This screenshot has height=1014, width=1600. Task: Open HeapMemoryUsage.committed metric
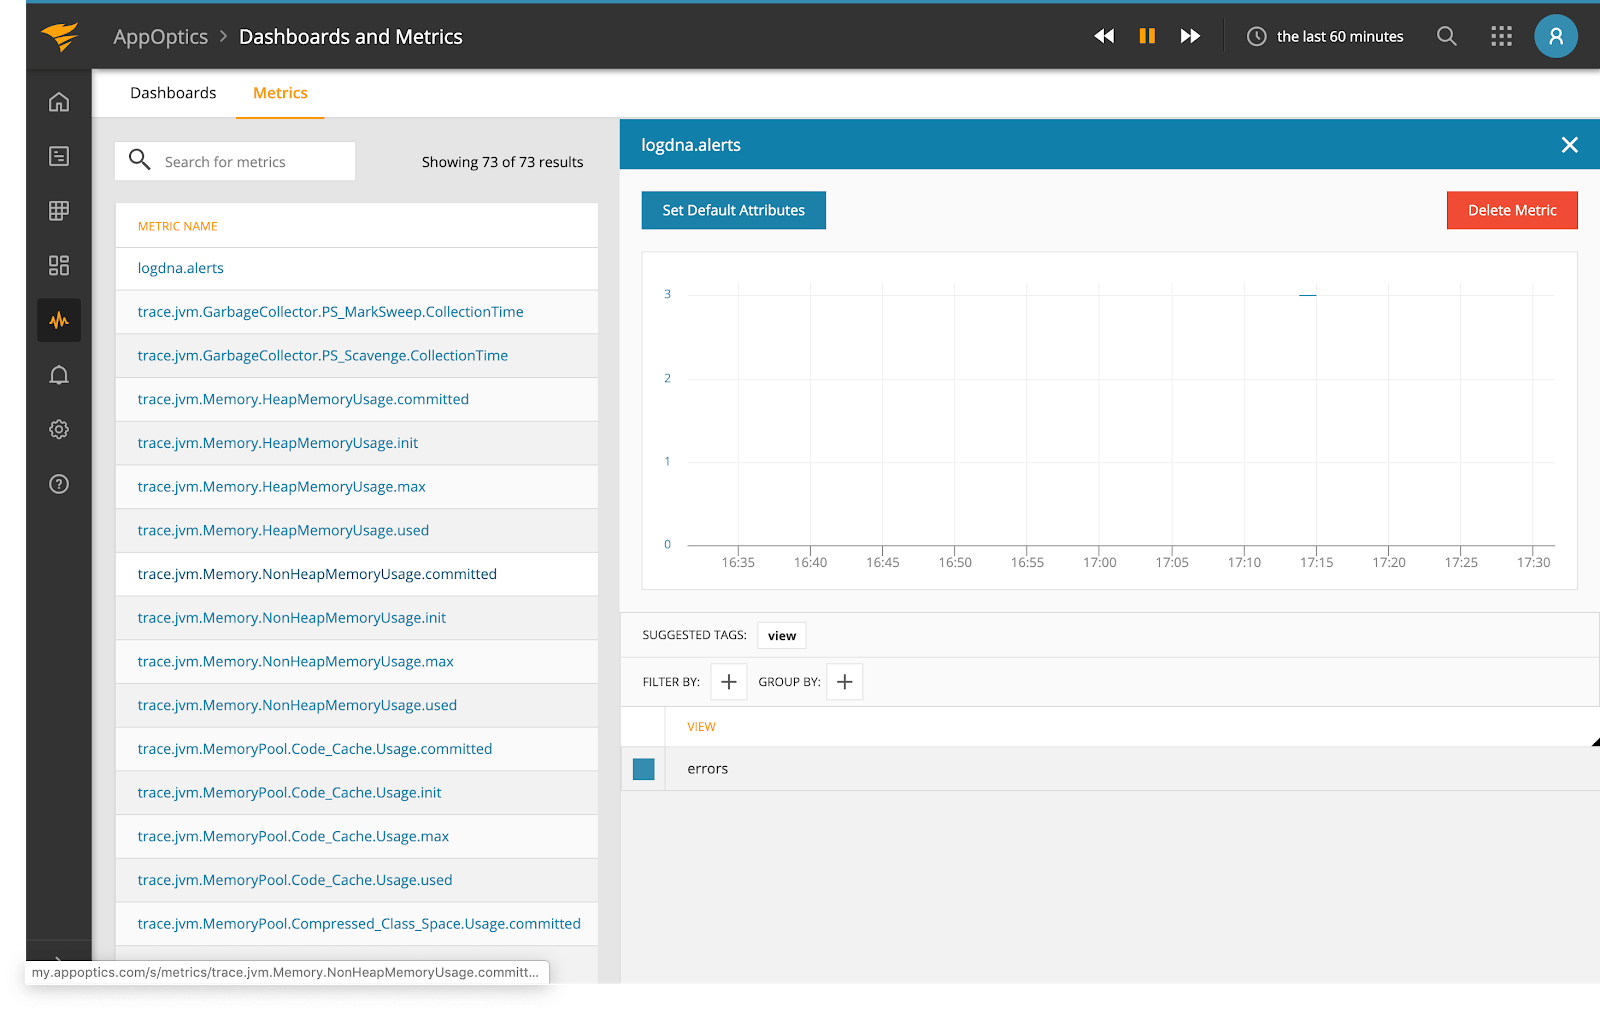(303, 399)
